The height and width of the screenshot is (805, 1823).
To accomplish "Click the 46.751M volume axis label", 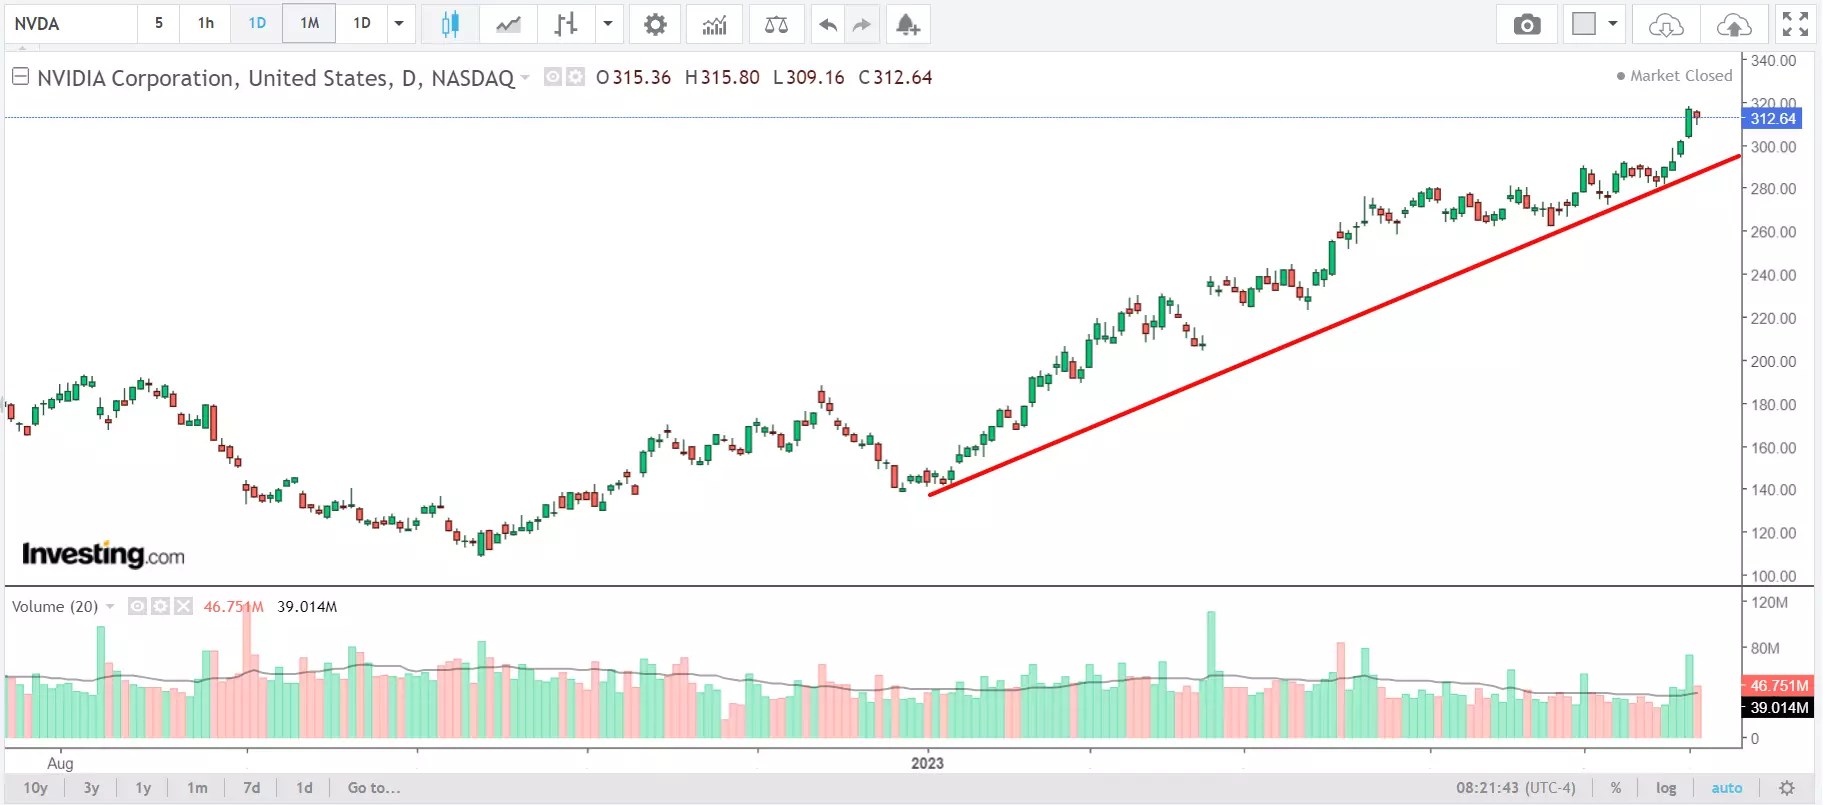I will click(1779, 686).
